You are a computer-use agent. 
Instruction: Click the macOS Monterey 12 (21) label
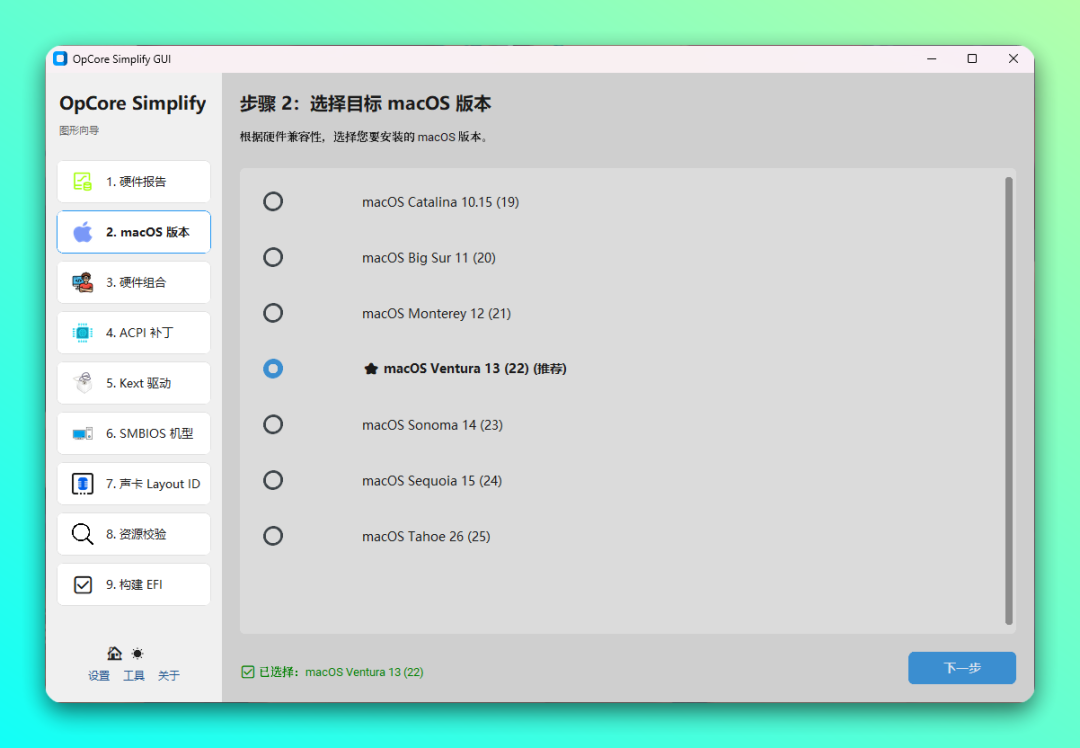[437, 313]
